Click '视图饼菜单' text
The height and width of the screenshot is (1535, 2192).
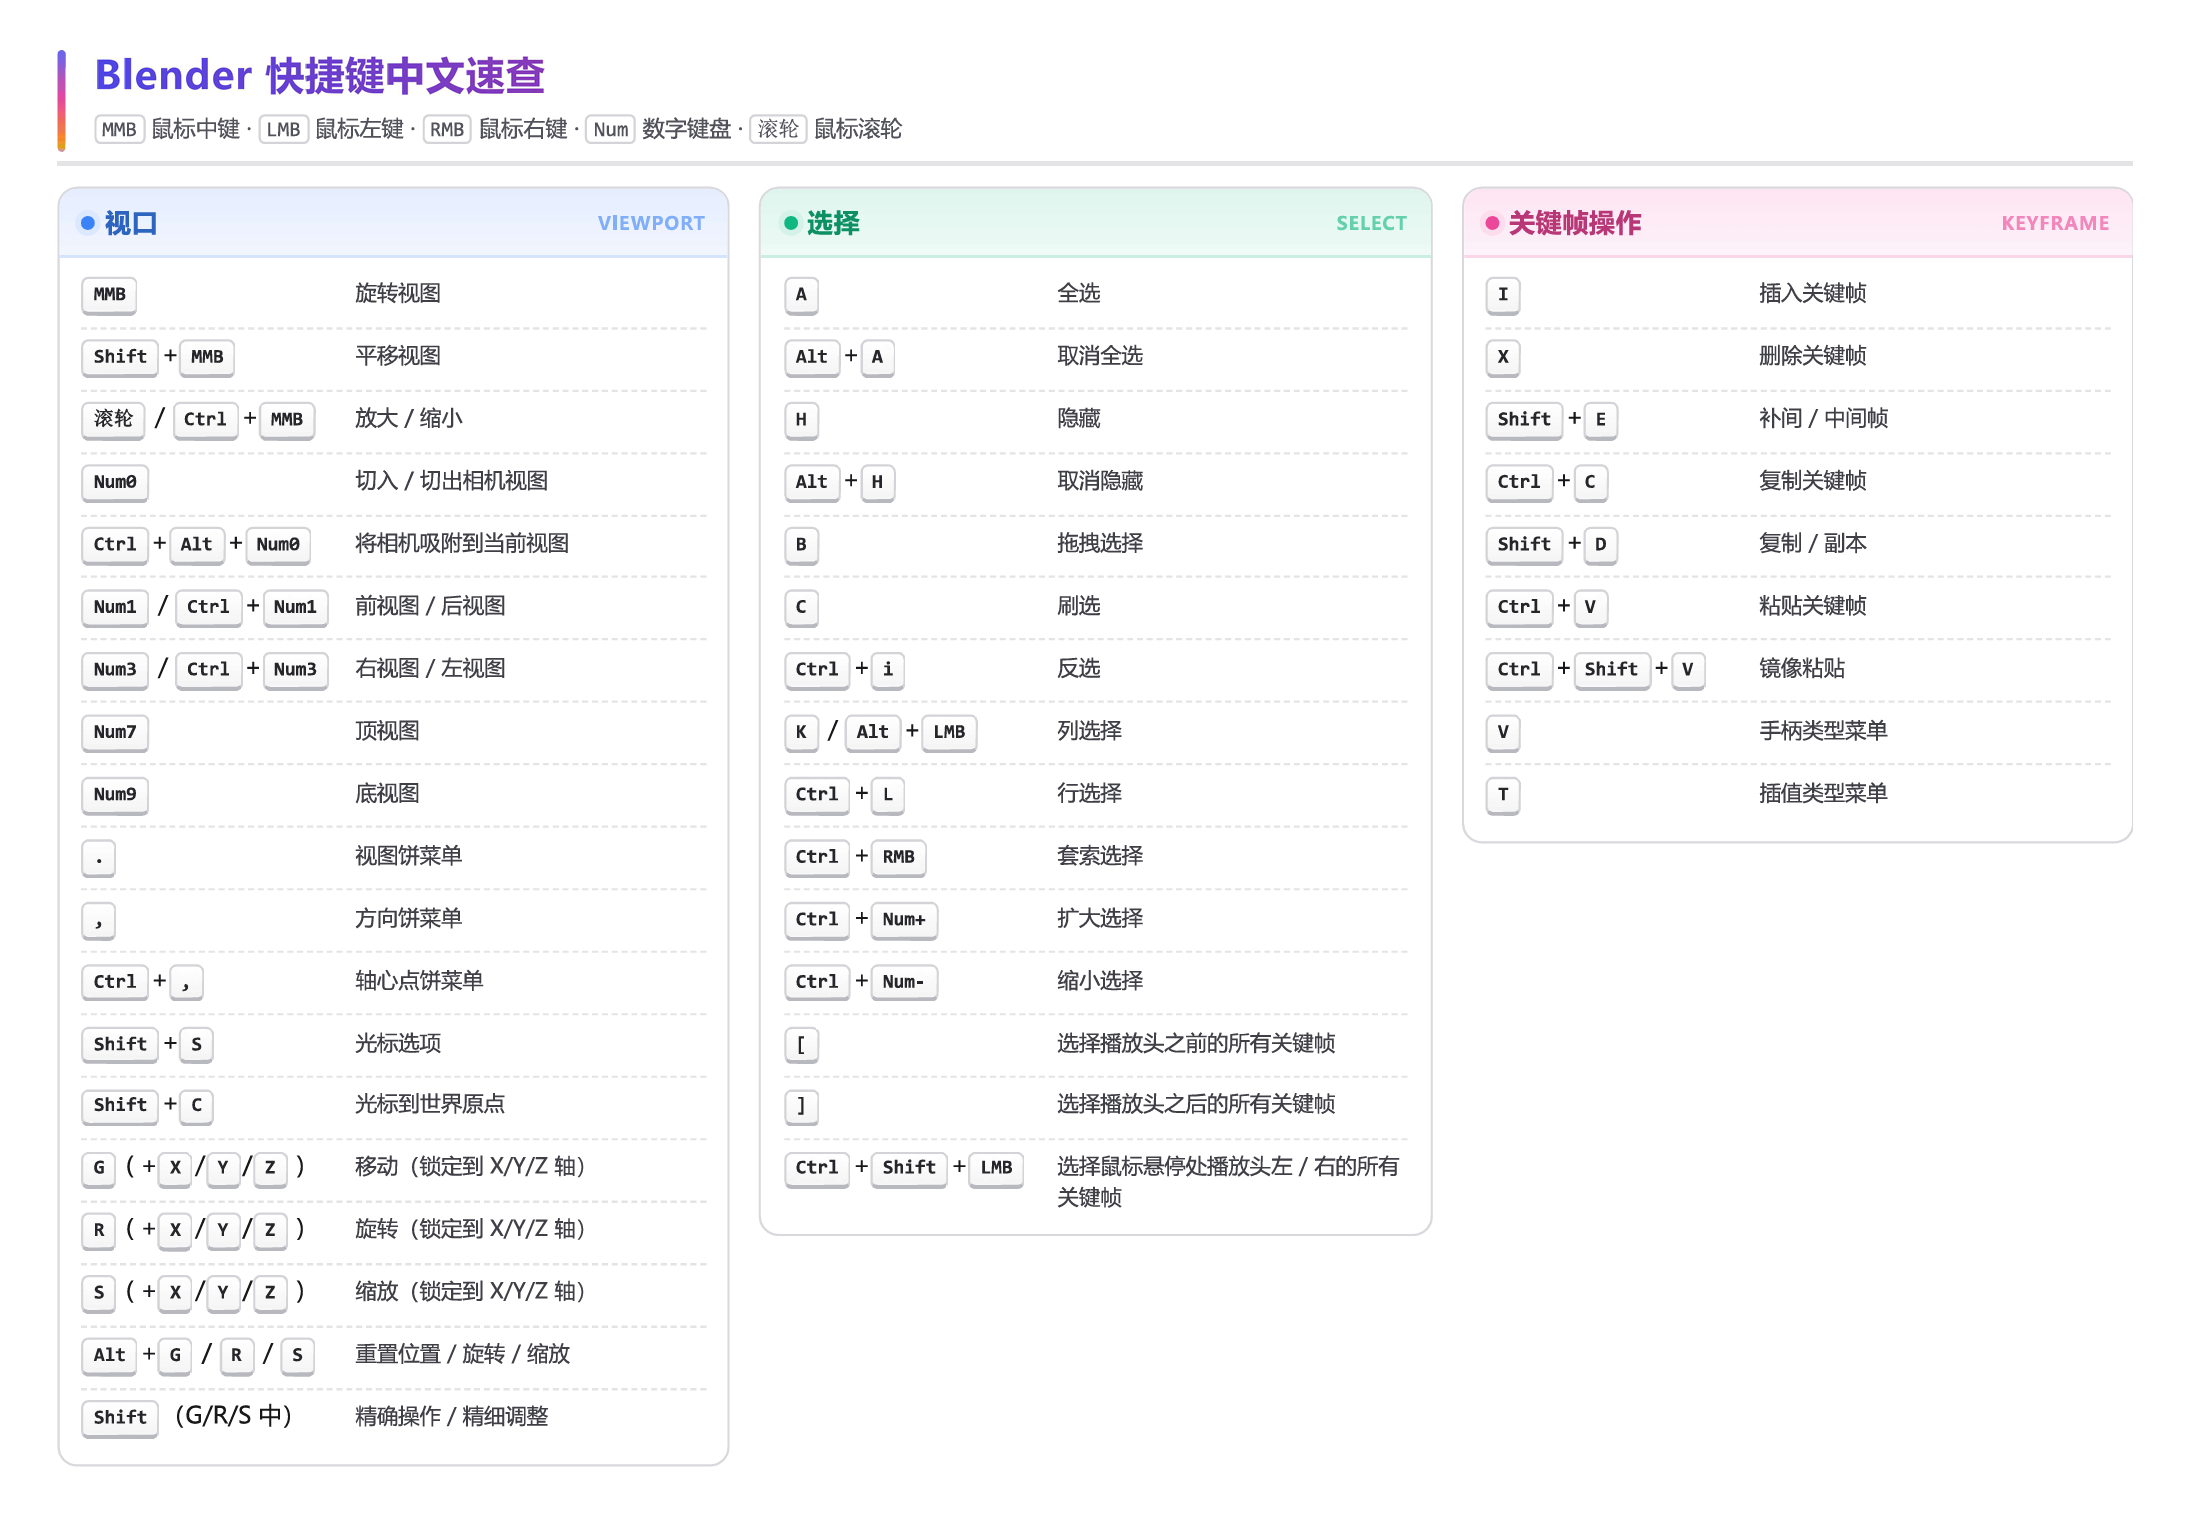(x=409, y=856)
